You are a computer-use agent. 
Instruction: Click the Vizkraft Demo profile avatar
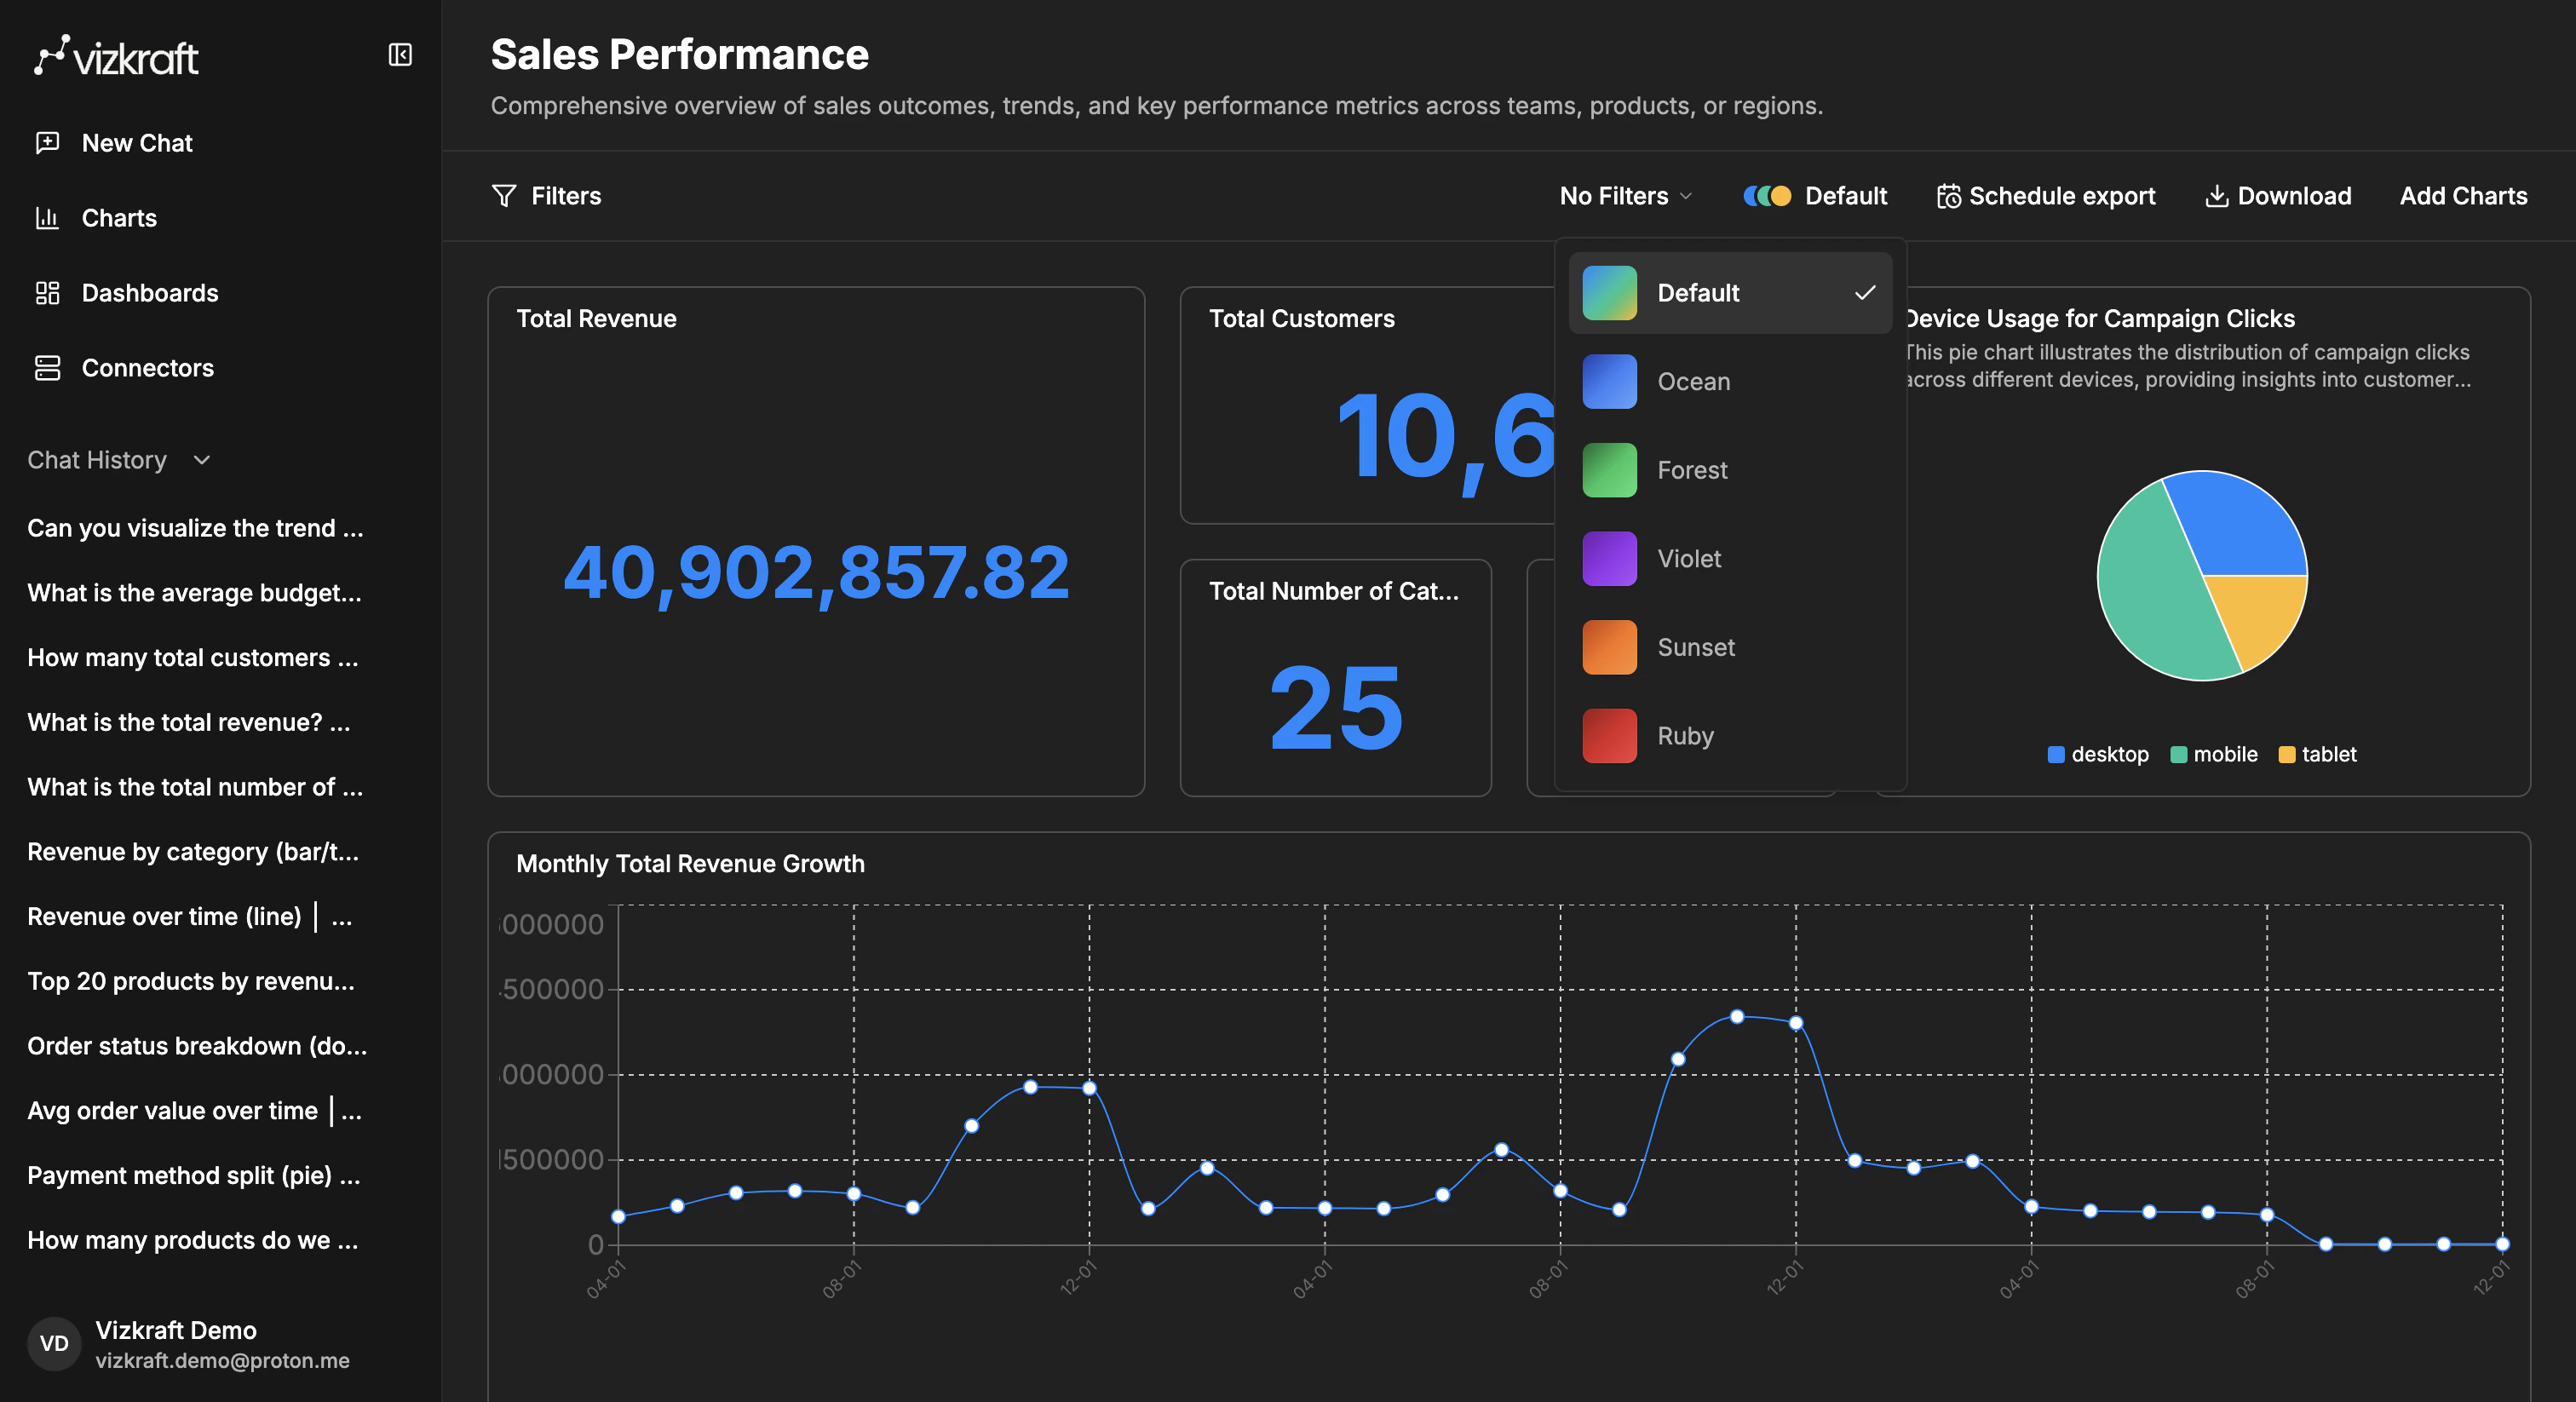pos(54,1344)
